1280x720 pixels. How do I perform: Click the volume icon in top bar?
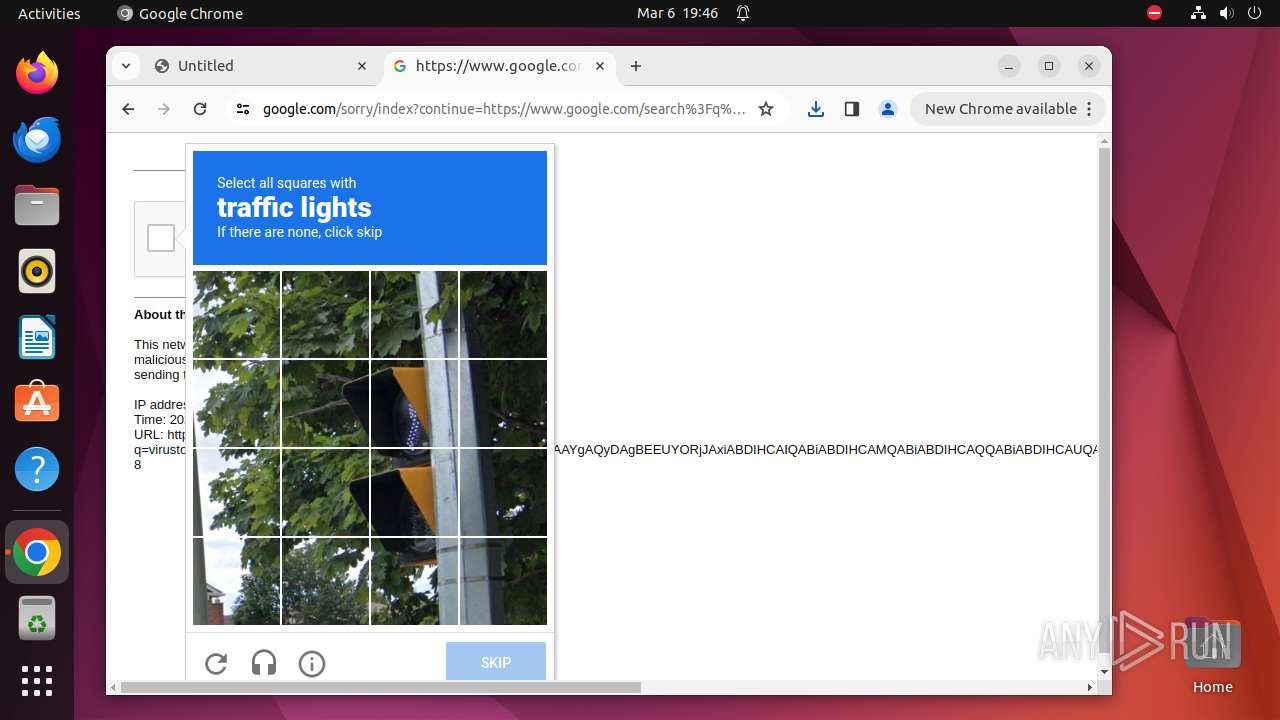[x=1226, y=13]
